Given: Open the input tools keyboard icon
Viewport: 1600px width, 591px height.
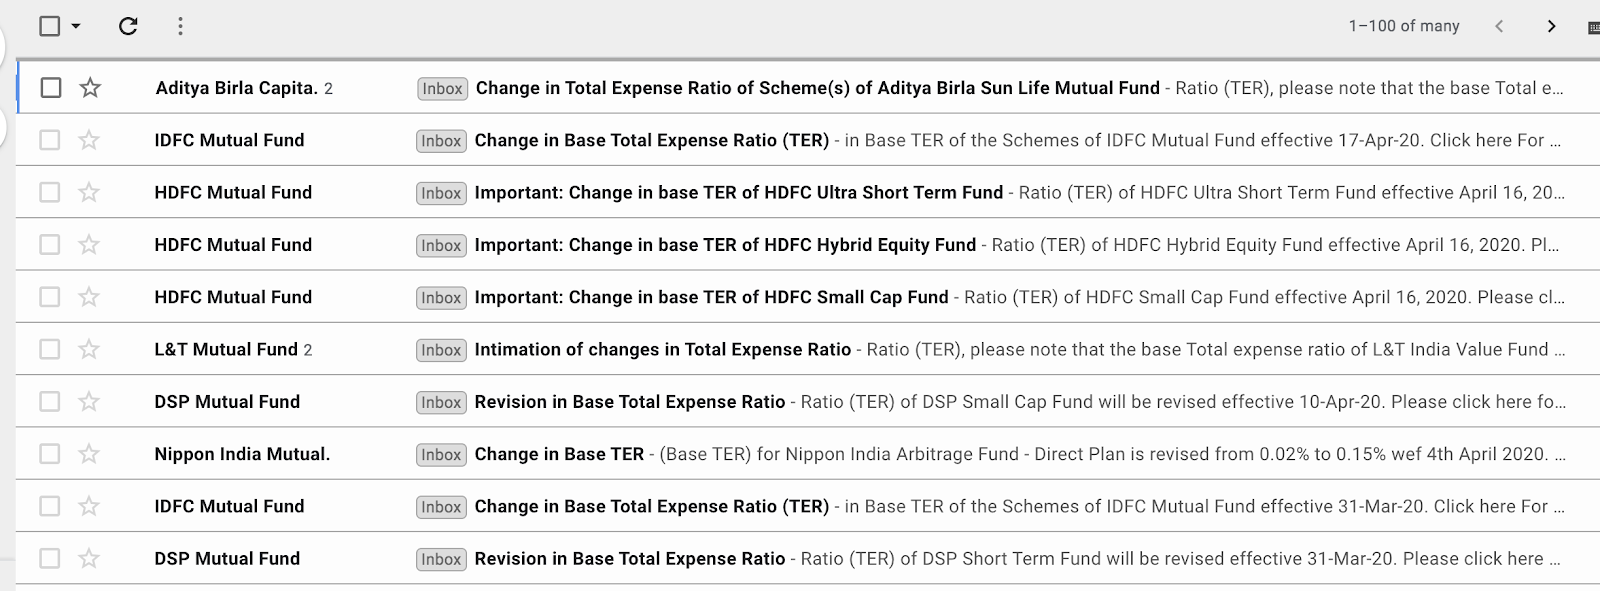Looking at the screenshot, I should [x=1593, y=27].
